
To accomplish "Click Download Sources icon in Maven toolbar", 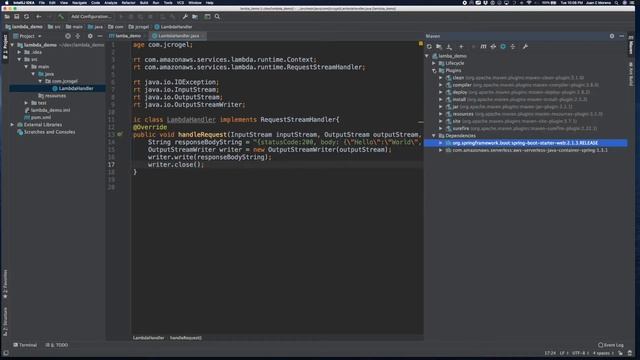I will pyautogui.click(x=449, y=47).
